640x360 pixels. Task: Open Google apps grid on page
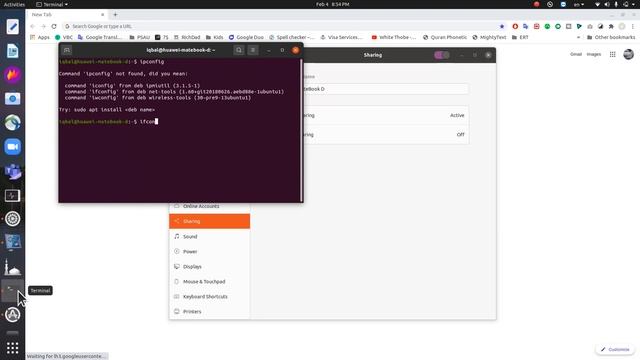(x=613, y=54)
